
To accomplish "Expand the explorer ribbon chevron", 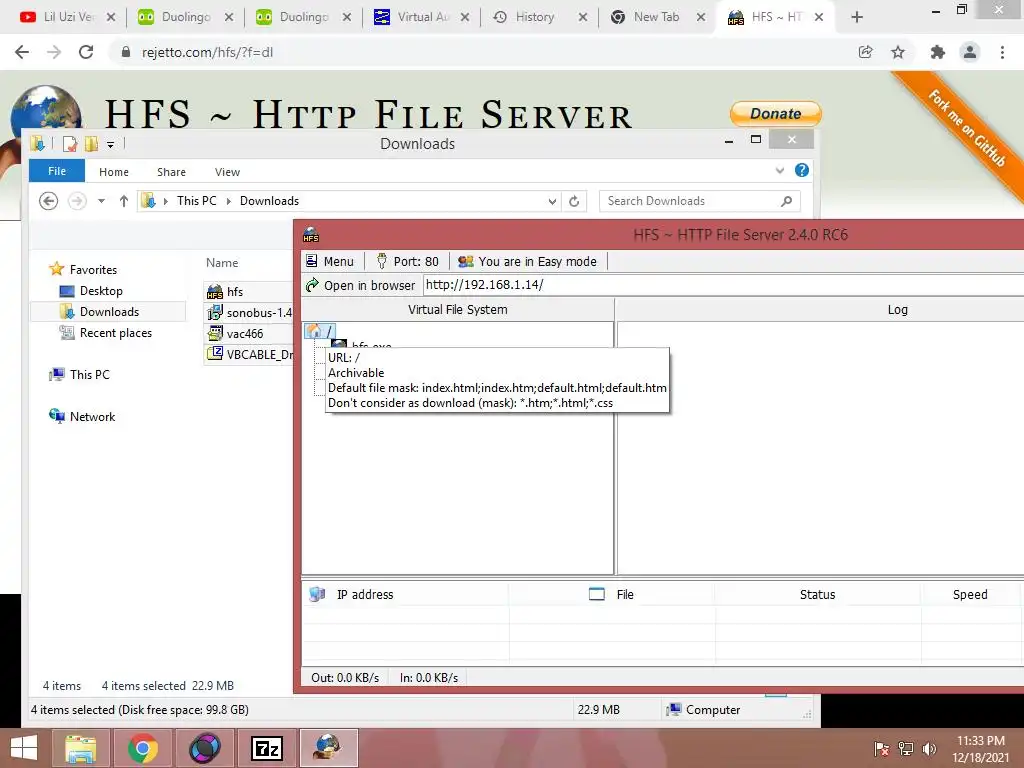I will tap(780, 170).
